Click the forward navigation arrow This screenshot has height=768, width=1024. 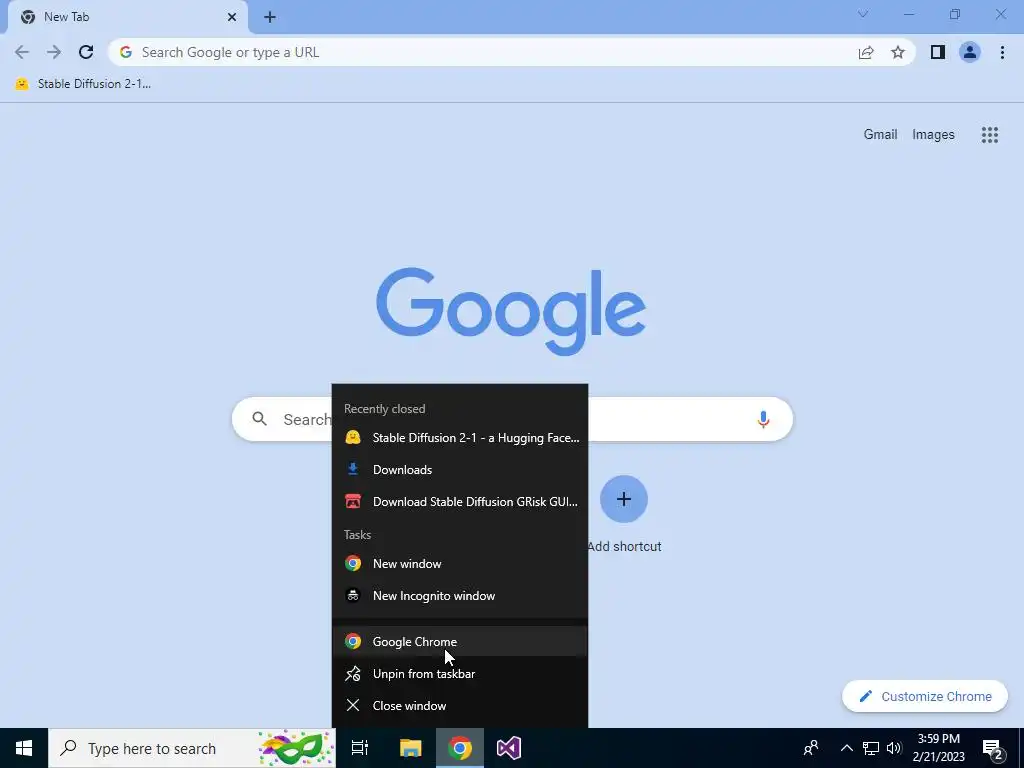point(54,52)
